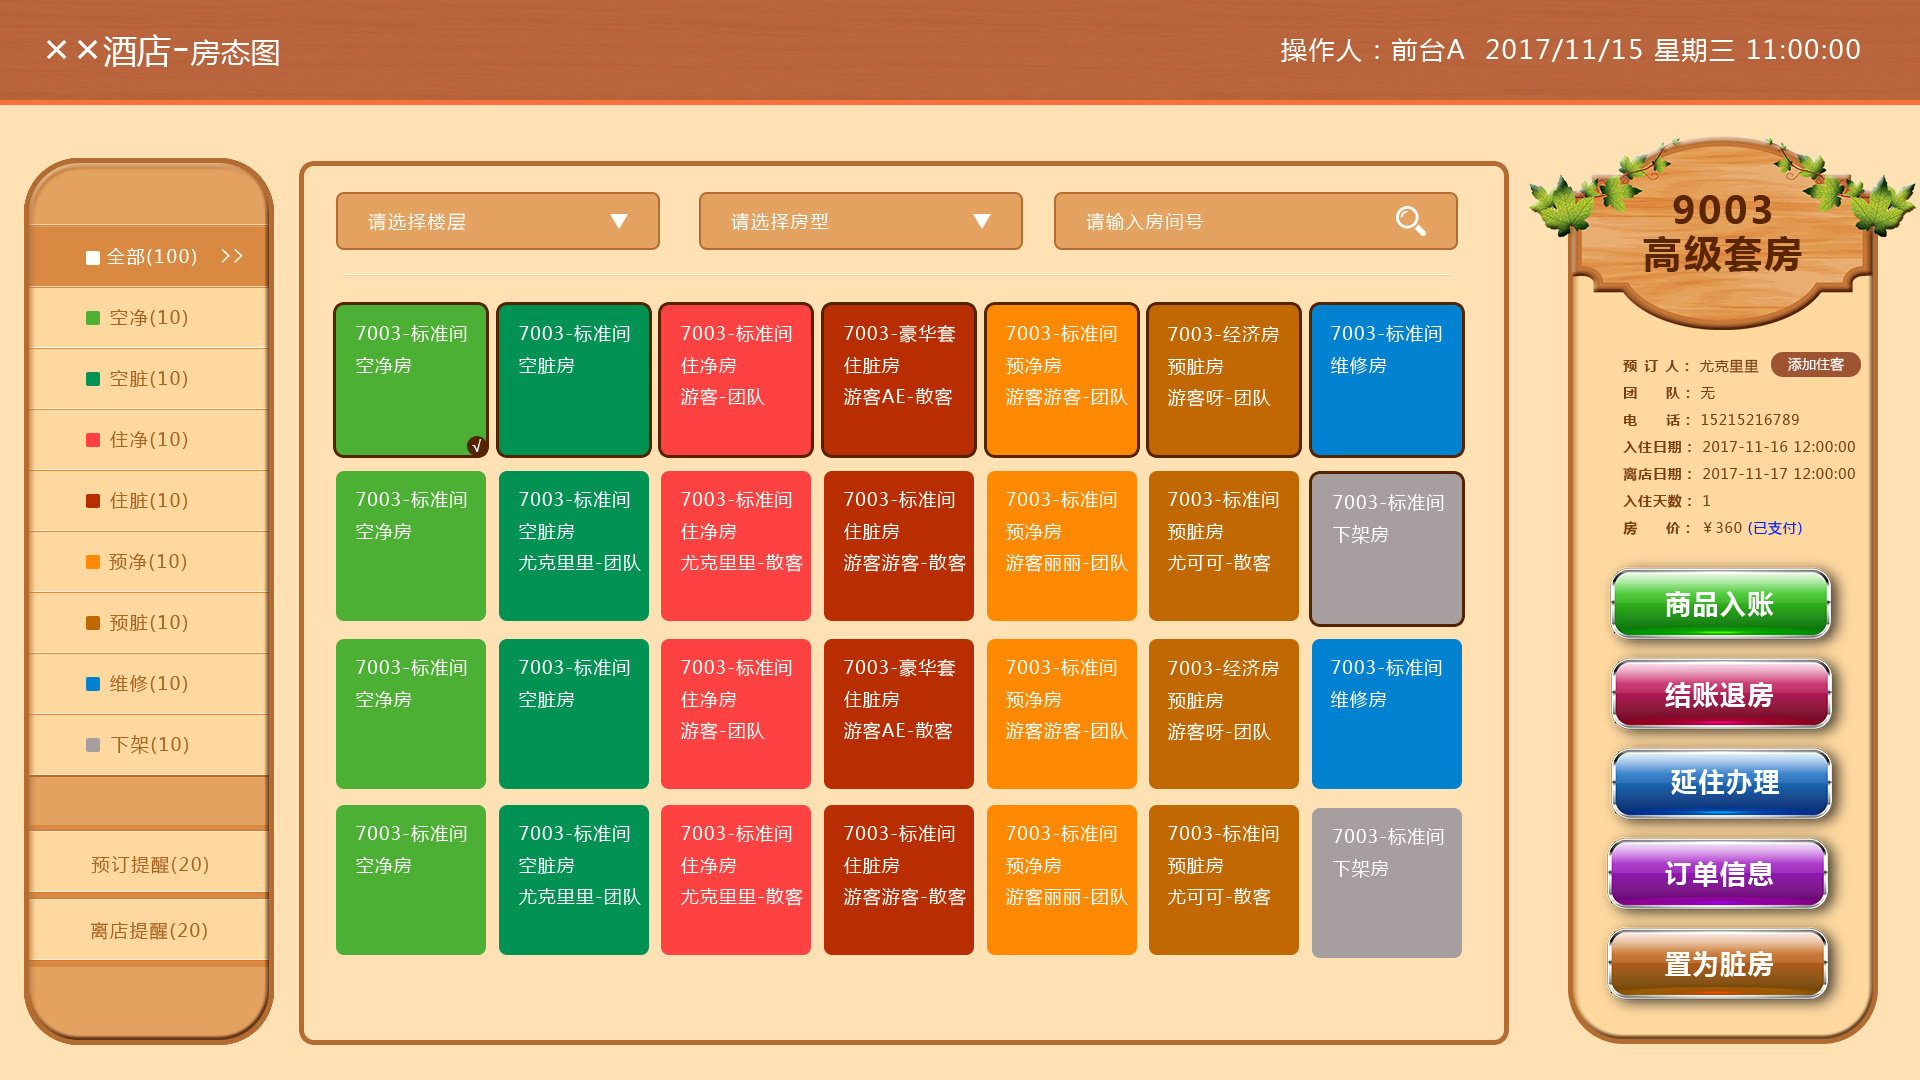The height and width of the screenshot is (1080, 1920).
Task: Select the second-row 尤克里里-散客 住净房 card
Action: [736, 546]
